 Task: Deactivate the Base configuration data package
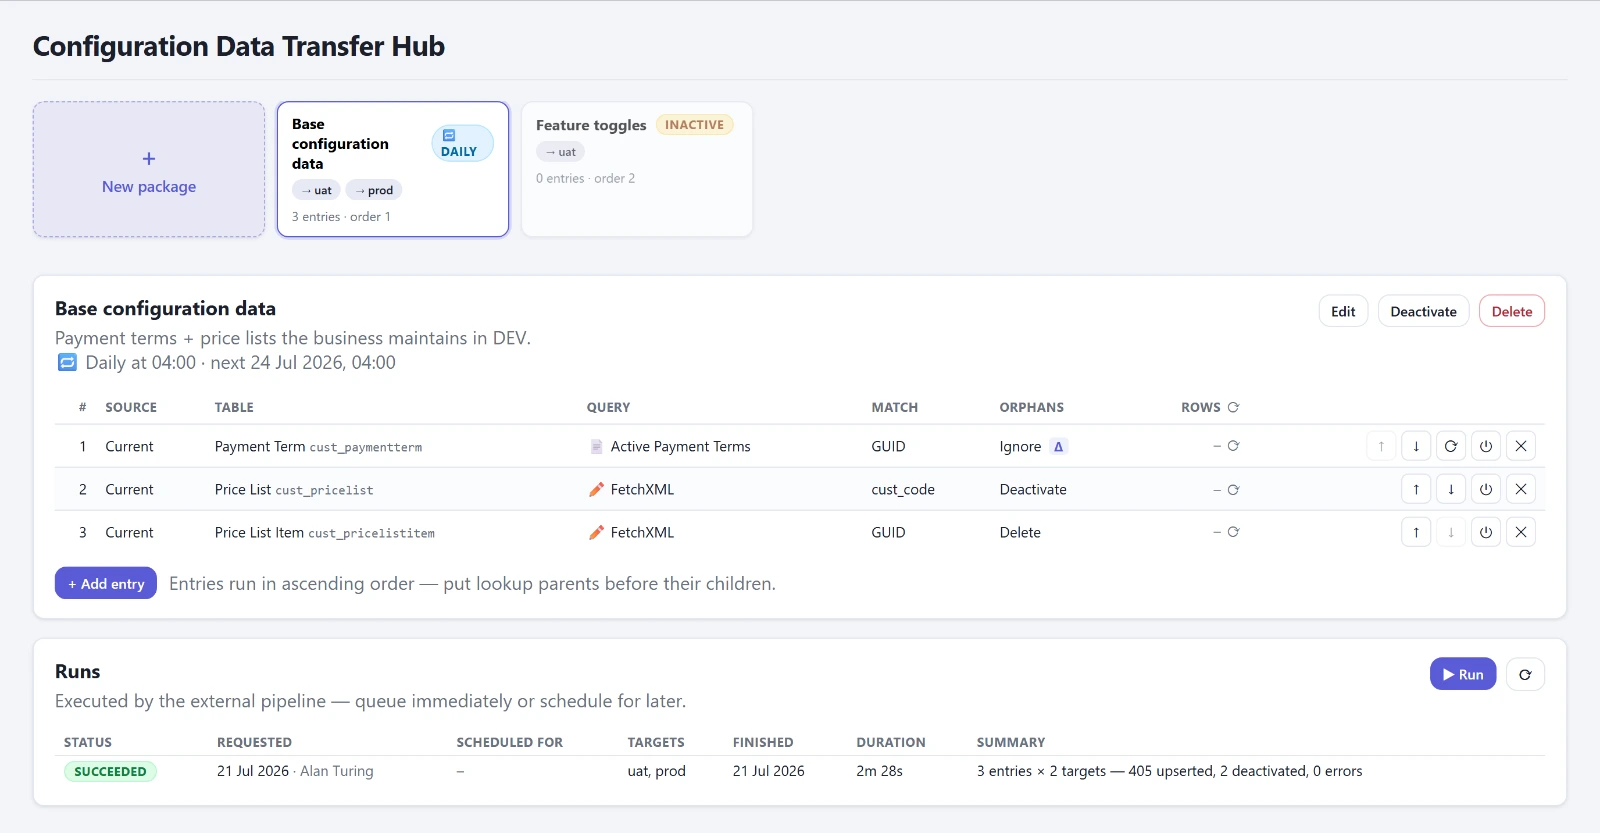[1423, 312]
